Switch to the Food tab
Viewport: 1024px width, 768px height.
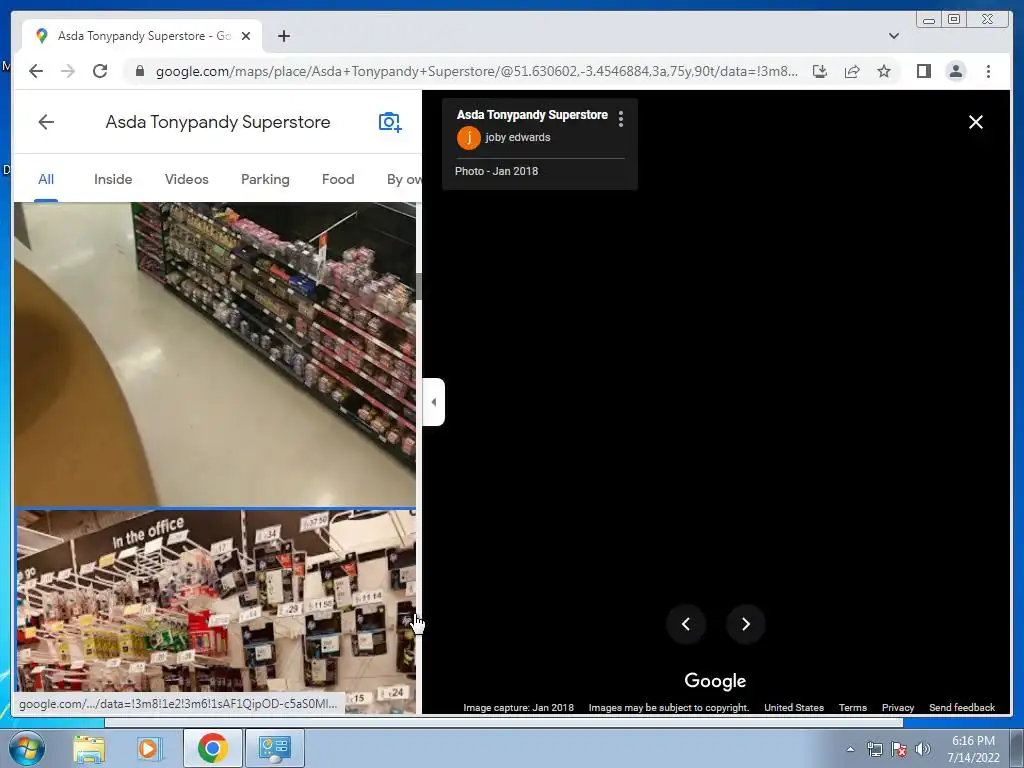(338, 180)
